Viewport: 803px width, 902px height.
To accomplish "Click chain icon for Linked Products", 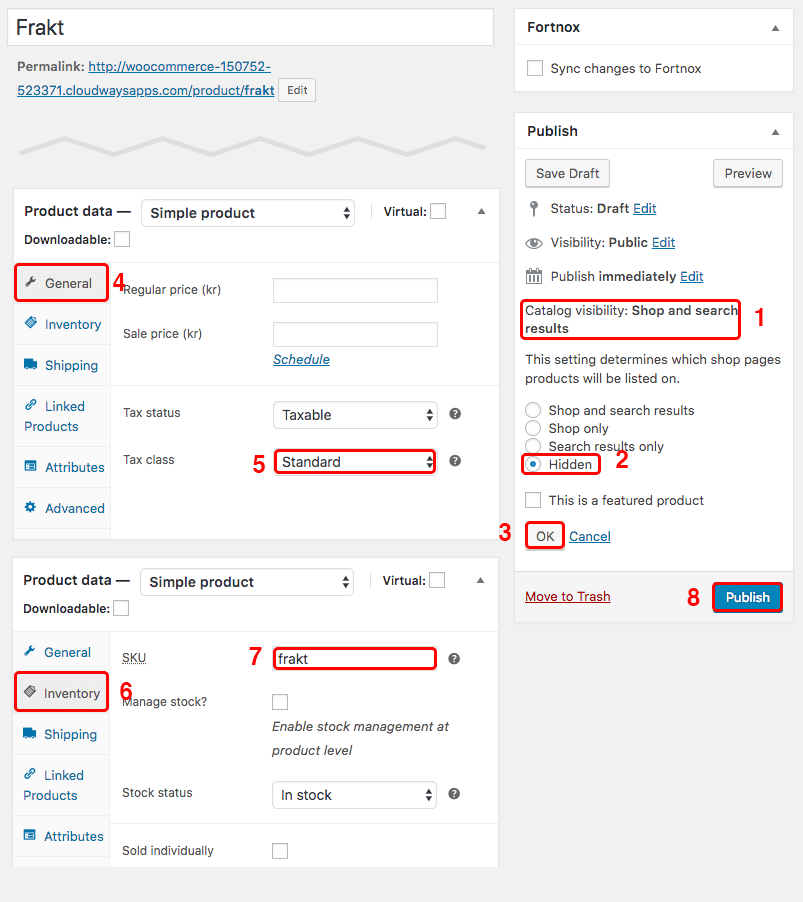I will point(30,406).
